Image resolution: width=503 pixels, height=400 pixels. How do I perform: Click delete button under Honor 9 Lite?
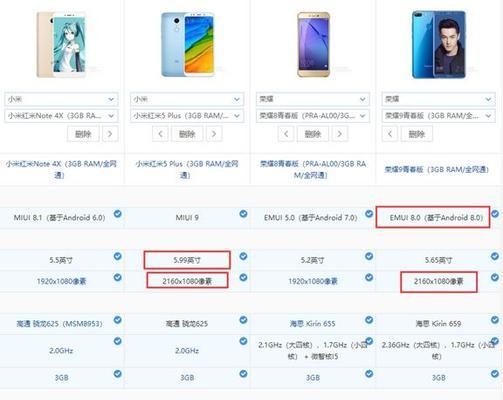tap(417, 134)
